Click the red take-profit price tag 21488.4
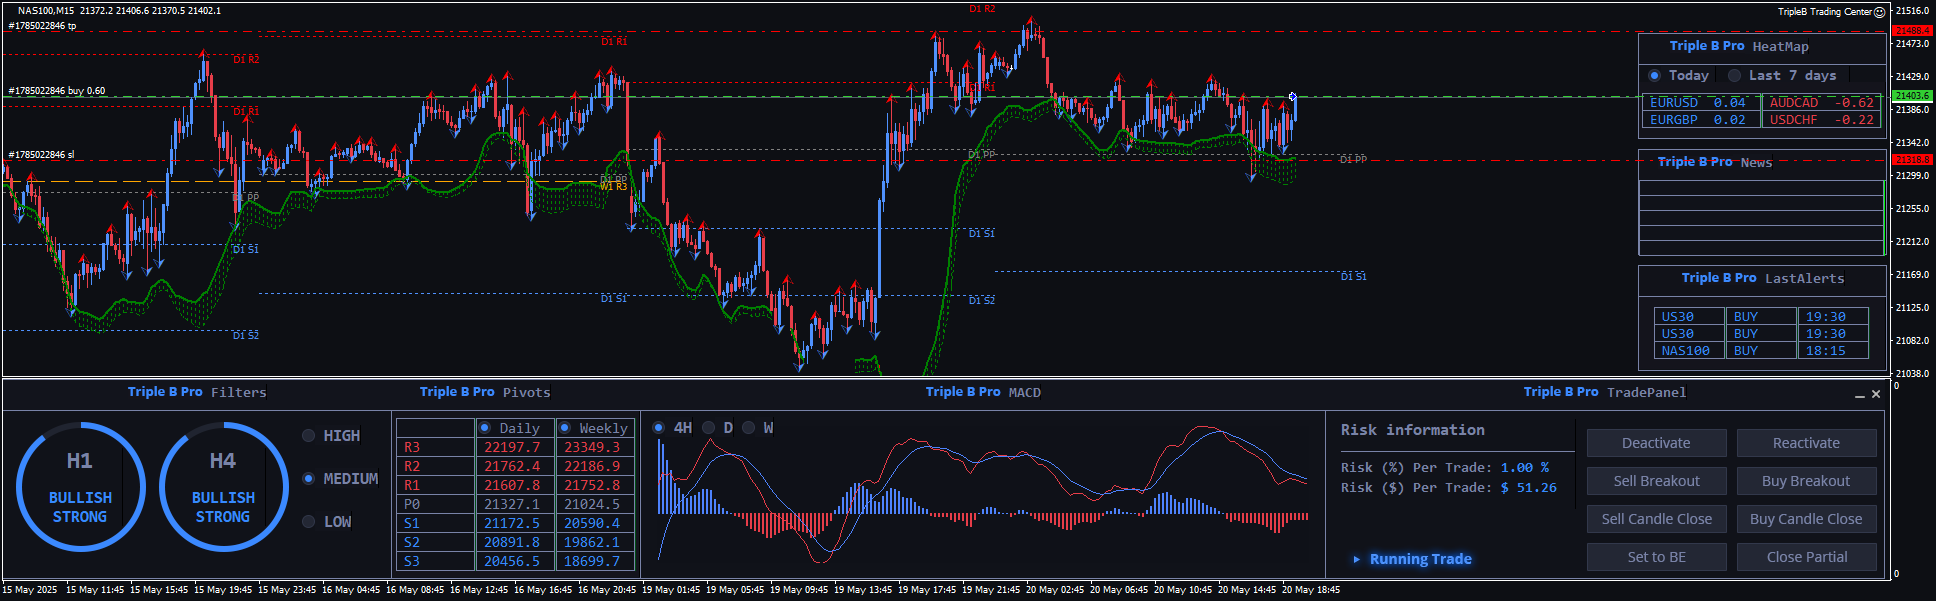The width and height of the screenshot is (1936, 601). pos(1912,31)
